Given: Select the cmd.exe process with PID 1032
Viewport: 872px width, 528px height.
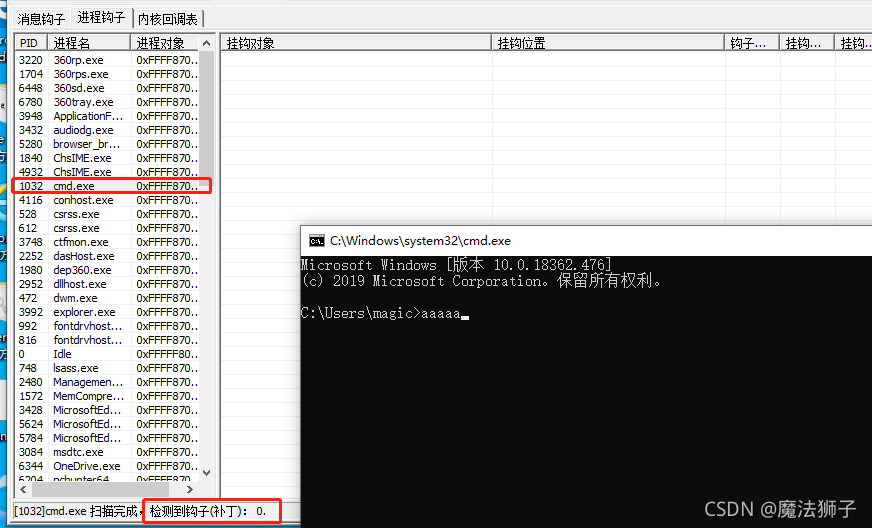Looking at the screenshot, I should point(107,186).
